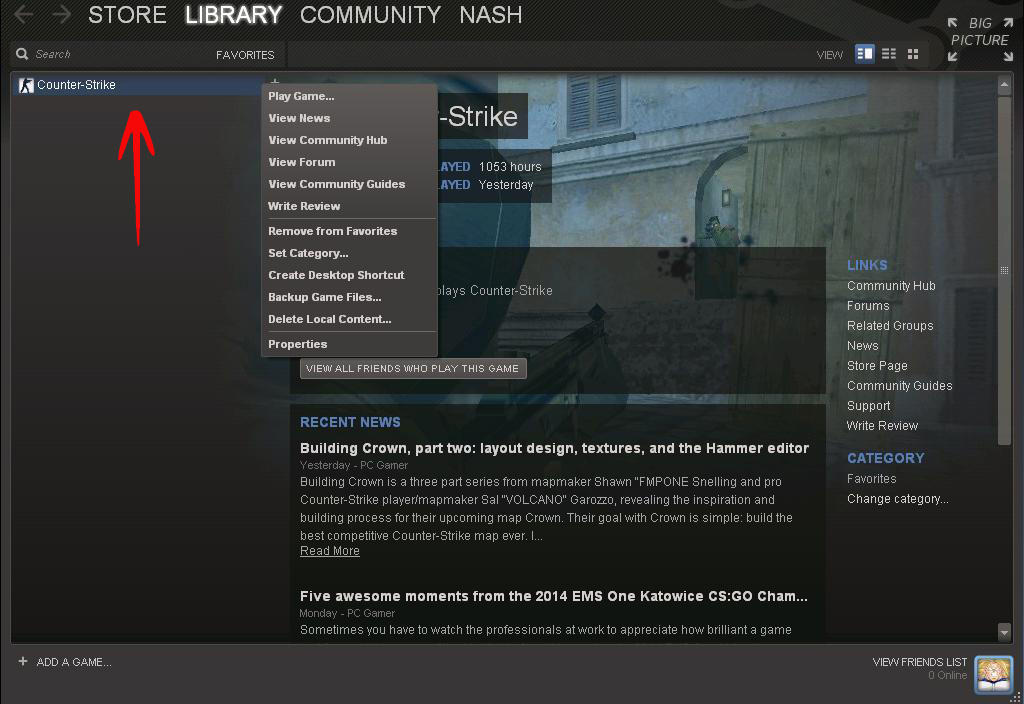Viewport: 1024px width, 704px height.
Task: Go forward with the right arrow icon
Action: coord(61,14)
